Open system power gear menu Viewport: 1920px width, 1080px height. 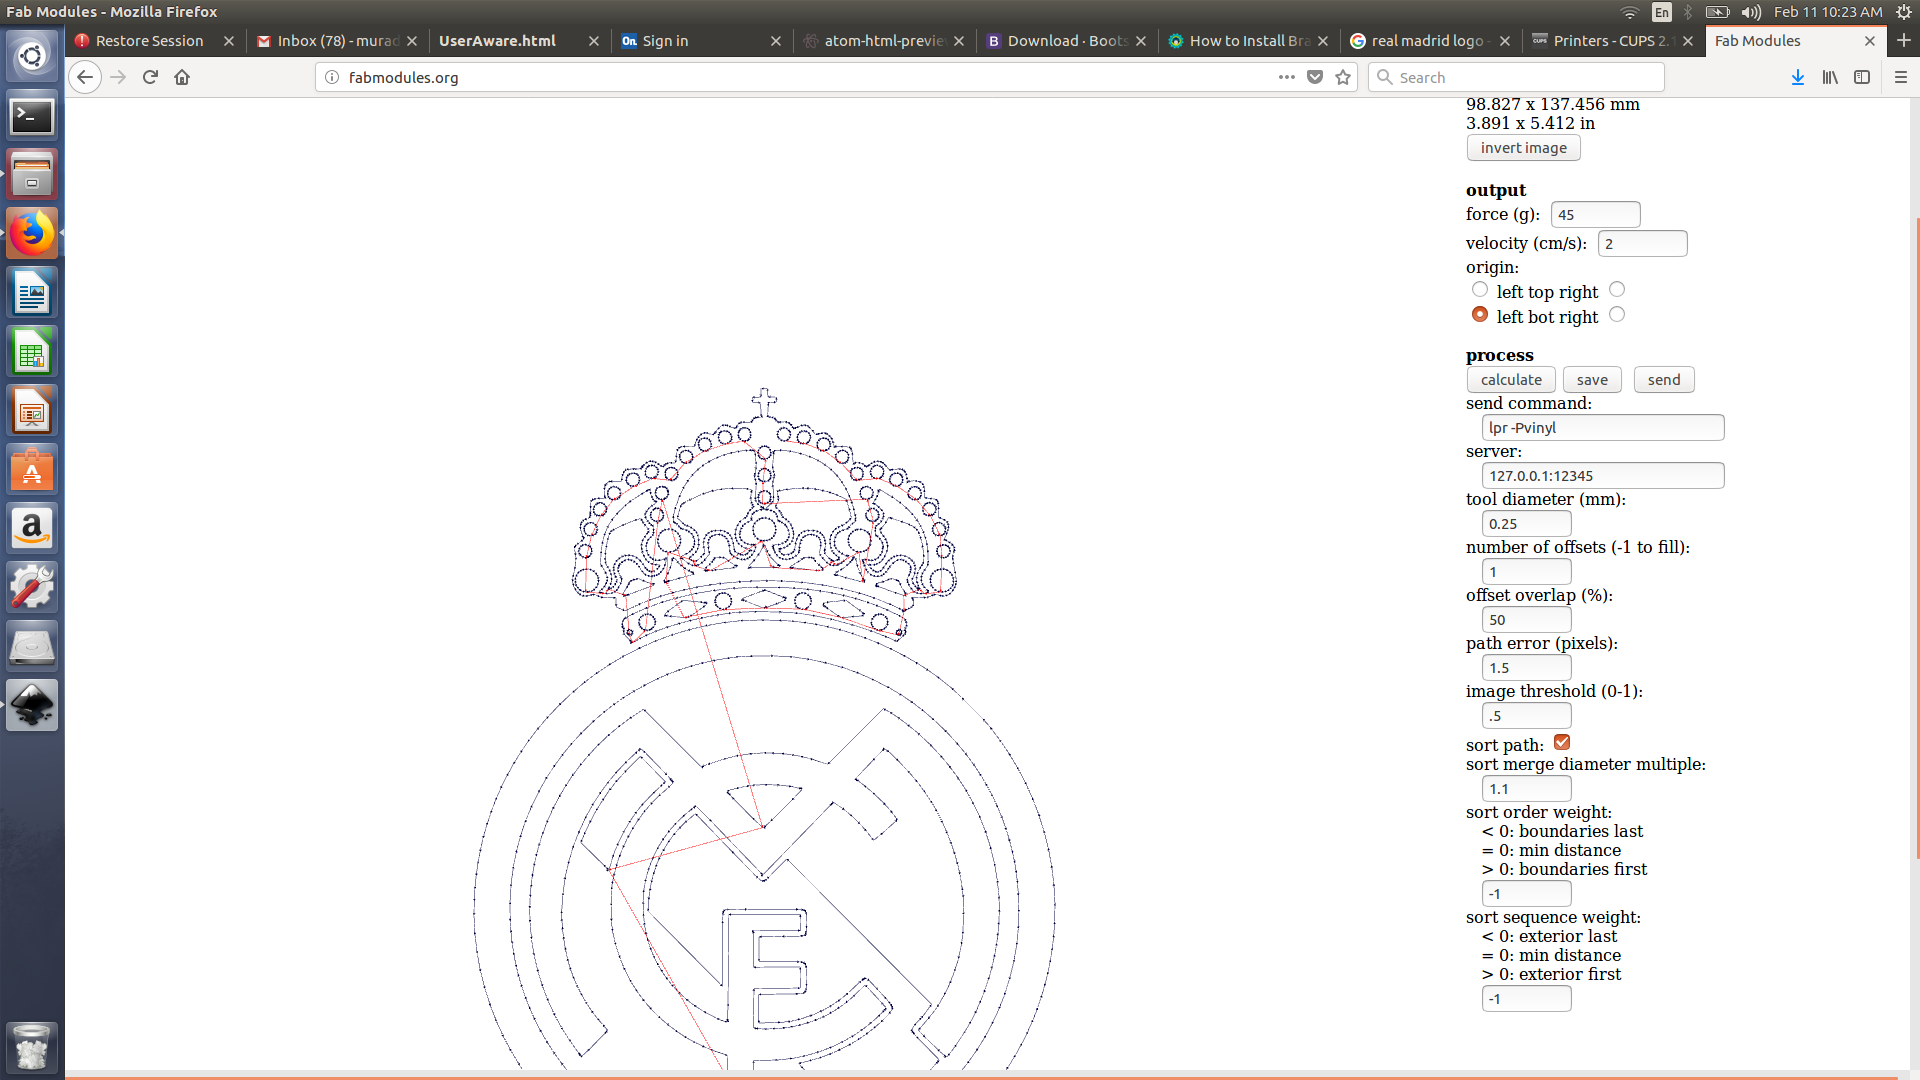click(1903, 12)
